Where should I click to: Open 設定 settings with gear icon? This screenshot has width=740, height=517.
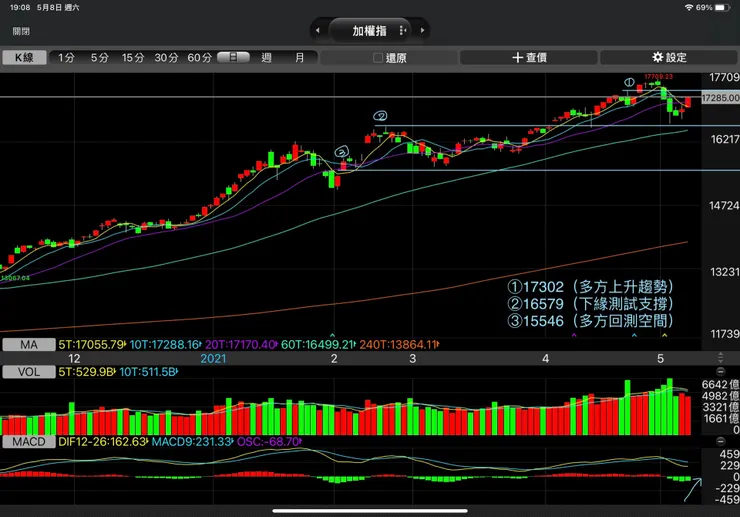point(669,58)
